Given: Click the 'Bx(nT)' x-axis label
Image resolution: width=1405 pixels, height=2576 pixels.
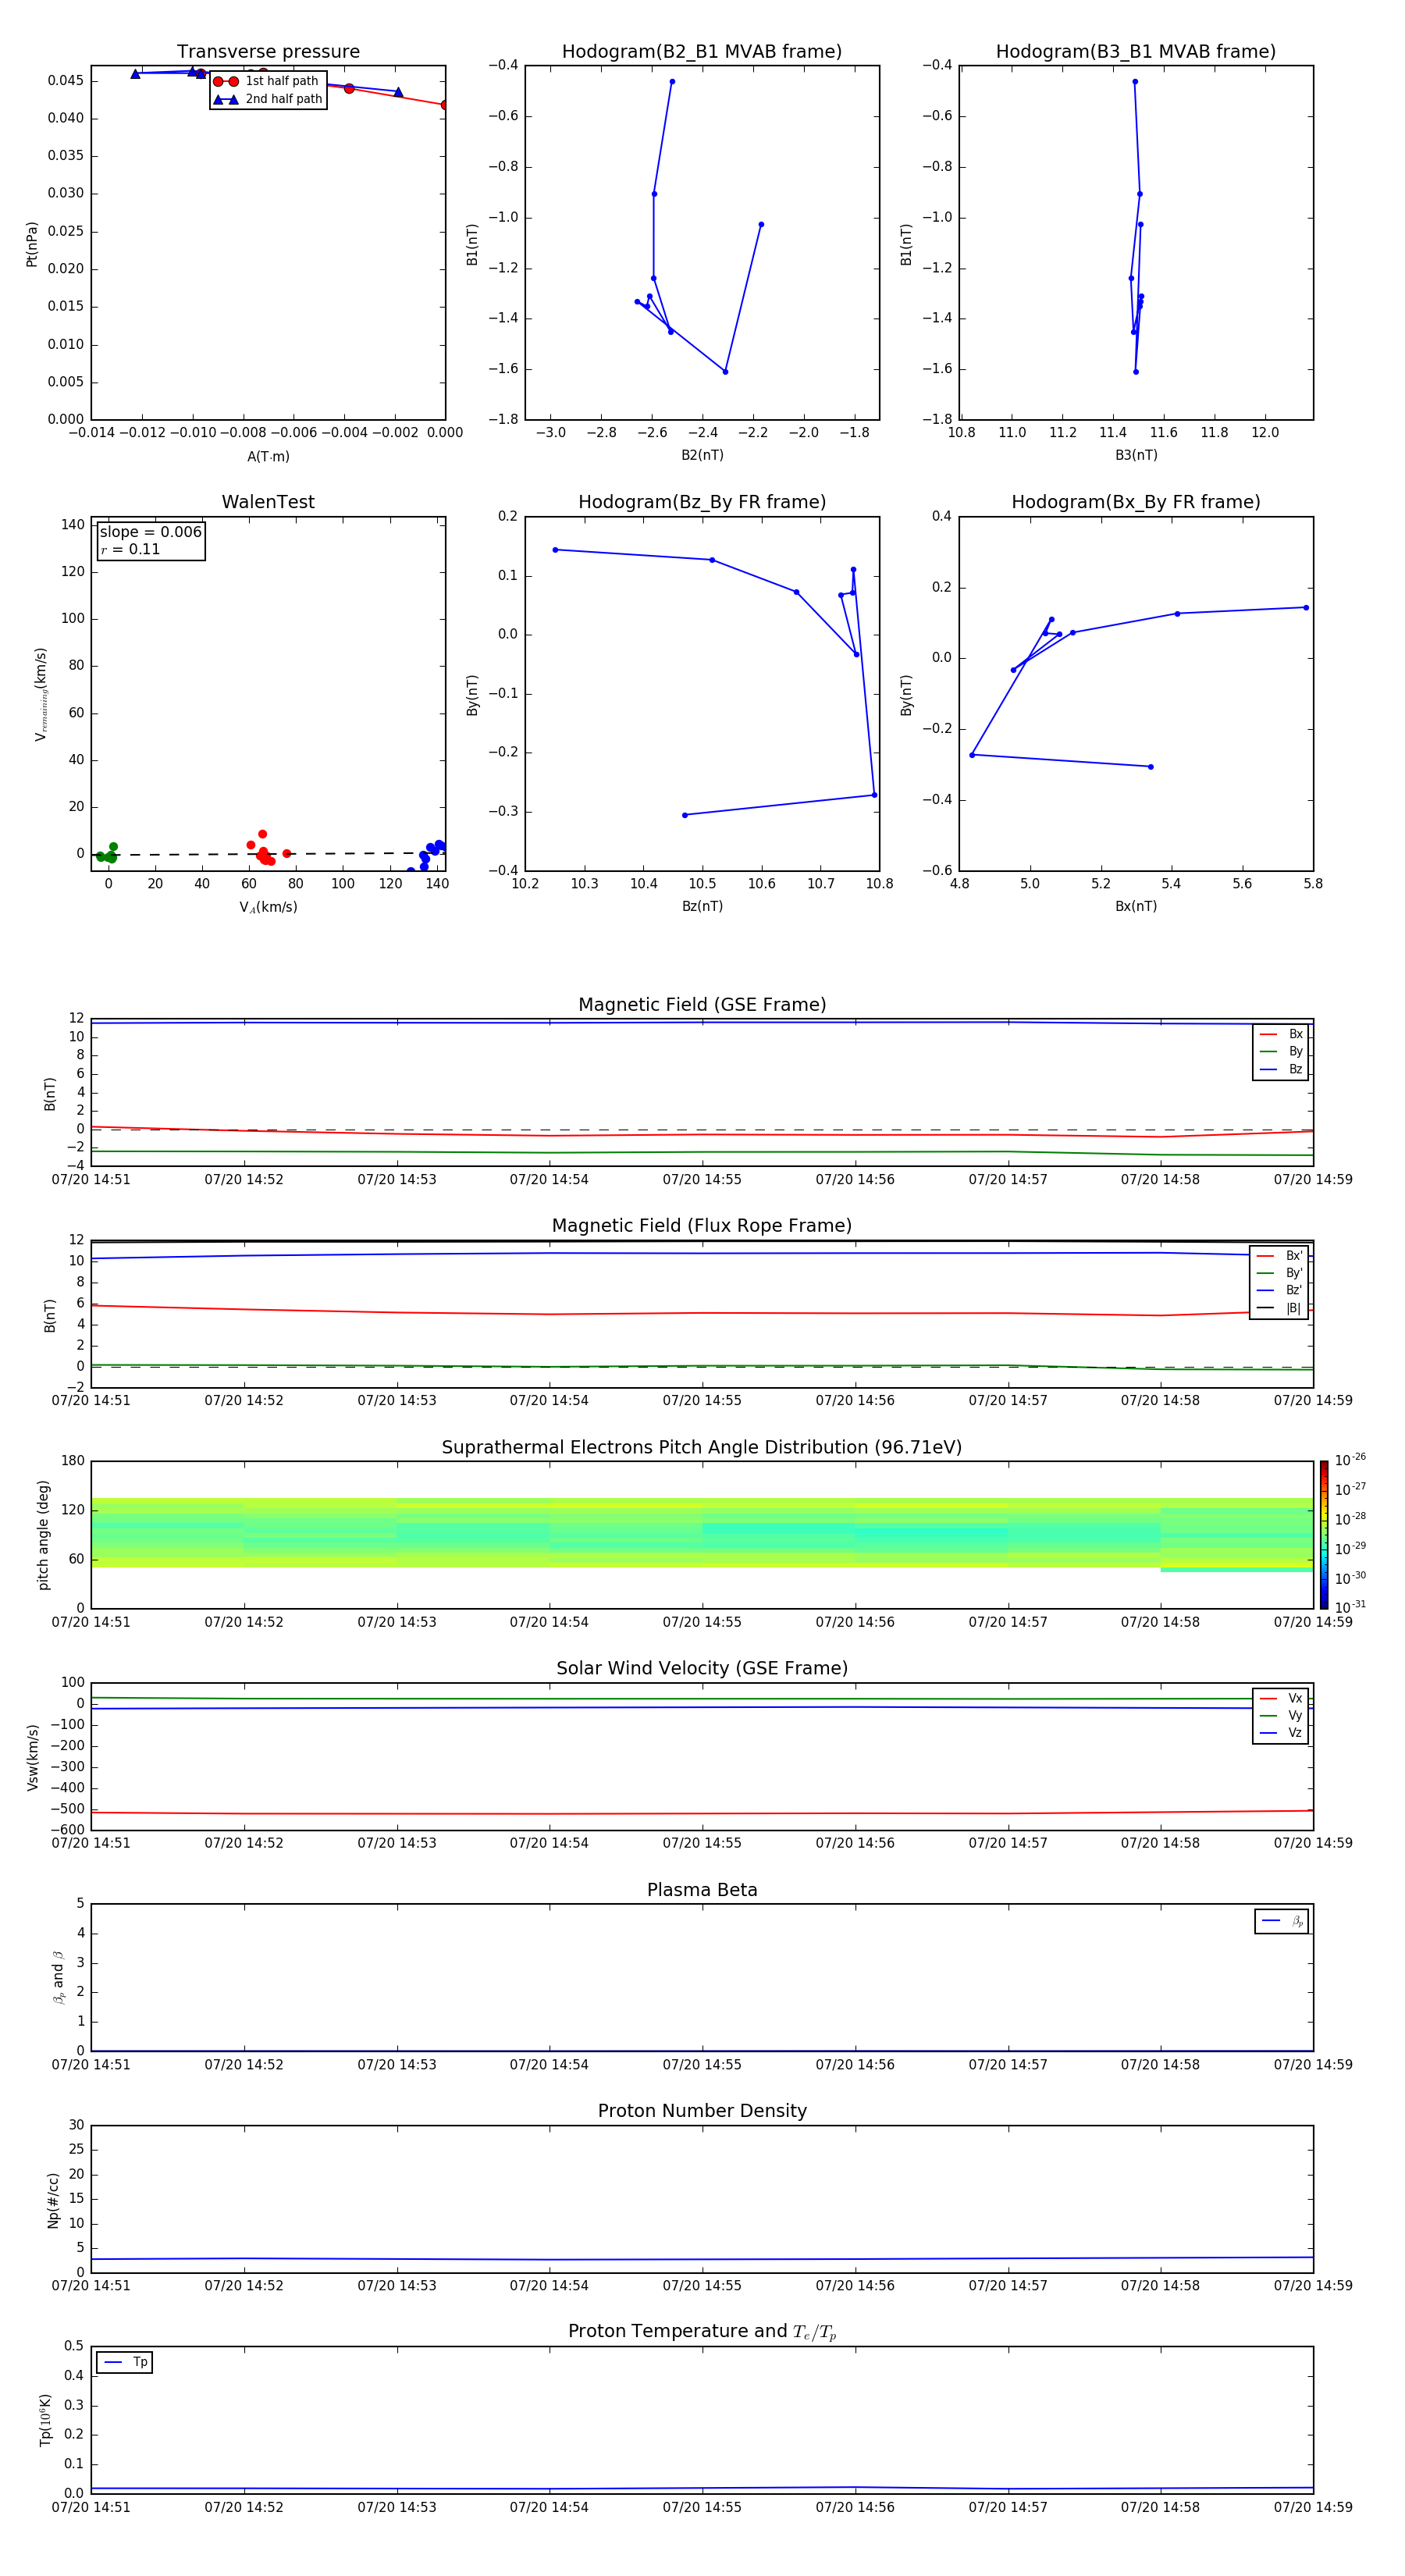Looking at the screenshot, I should click(1136, 906).
